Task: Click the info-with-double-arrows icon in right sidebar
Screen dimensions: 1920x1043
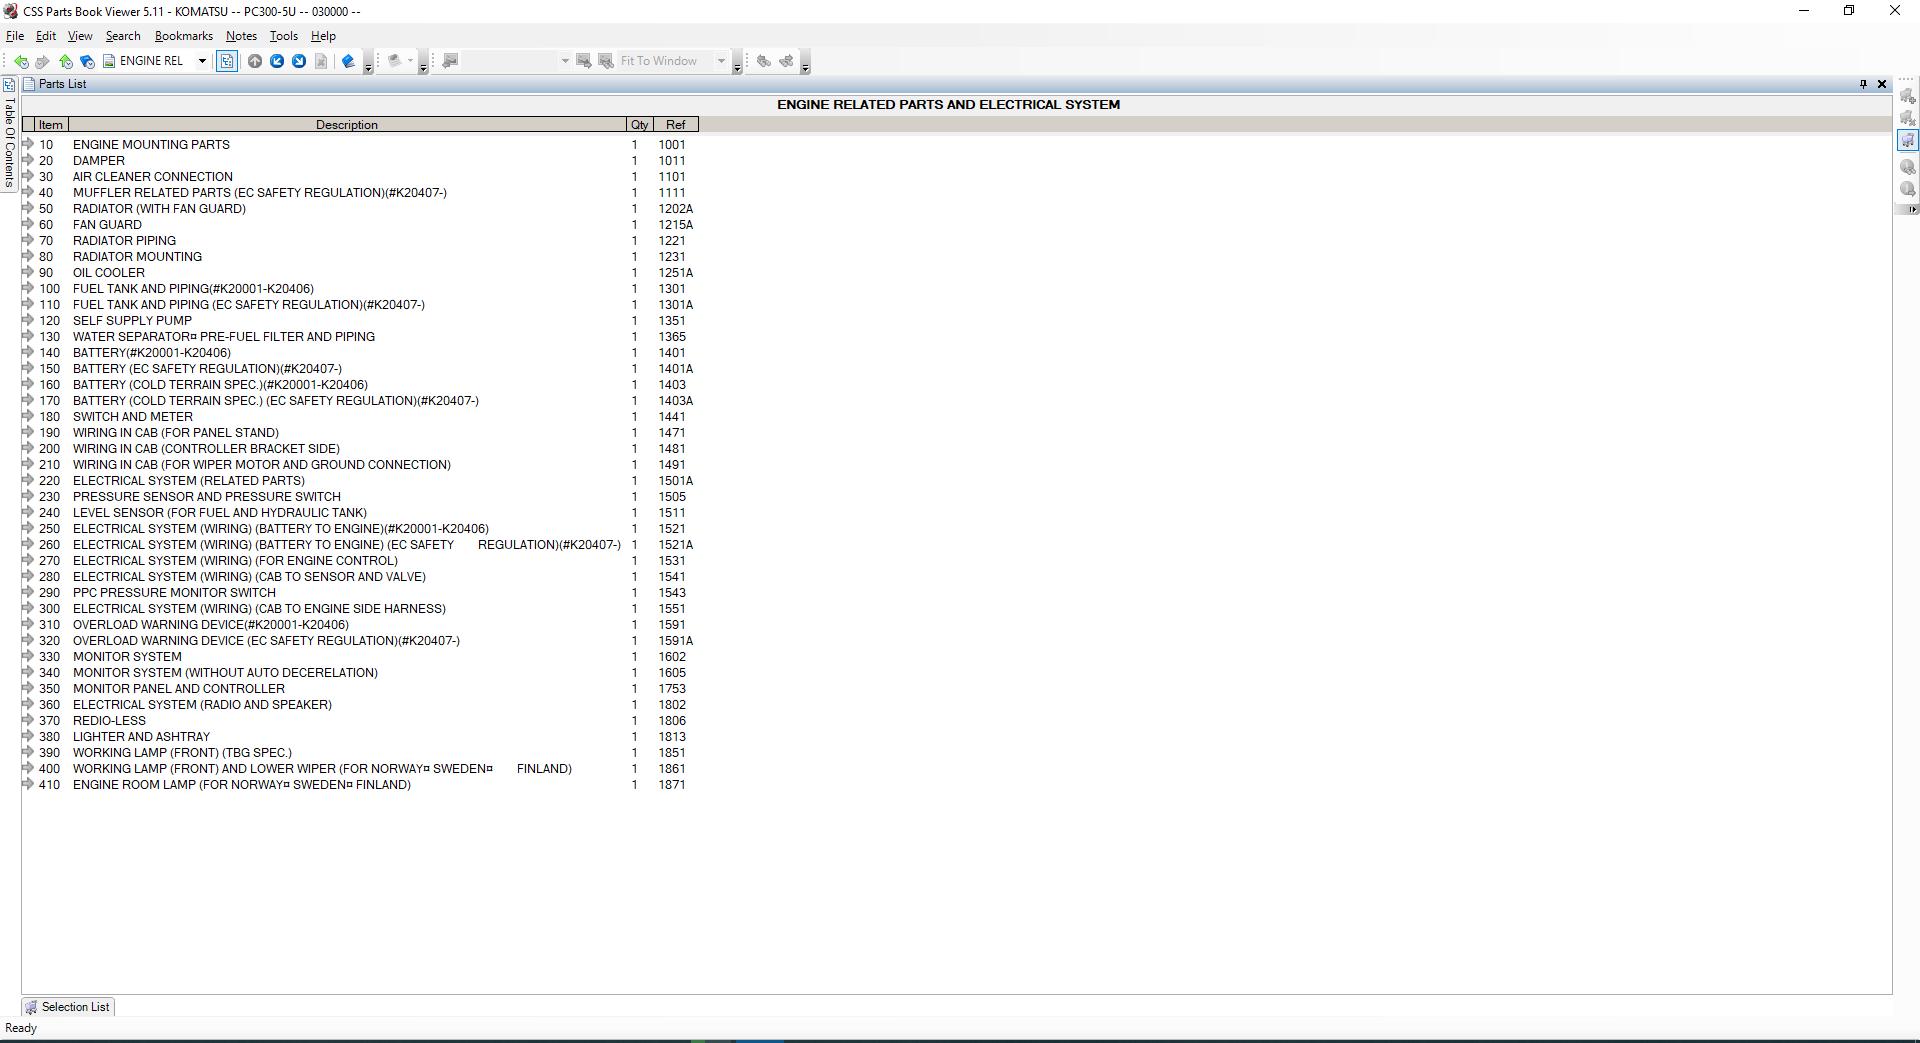Action: [1908, 167]
